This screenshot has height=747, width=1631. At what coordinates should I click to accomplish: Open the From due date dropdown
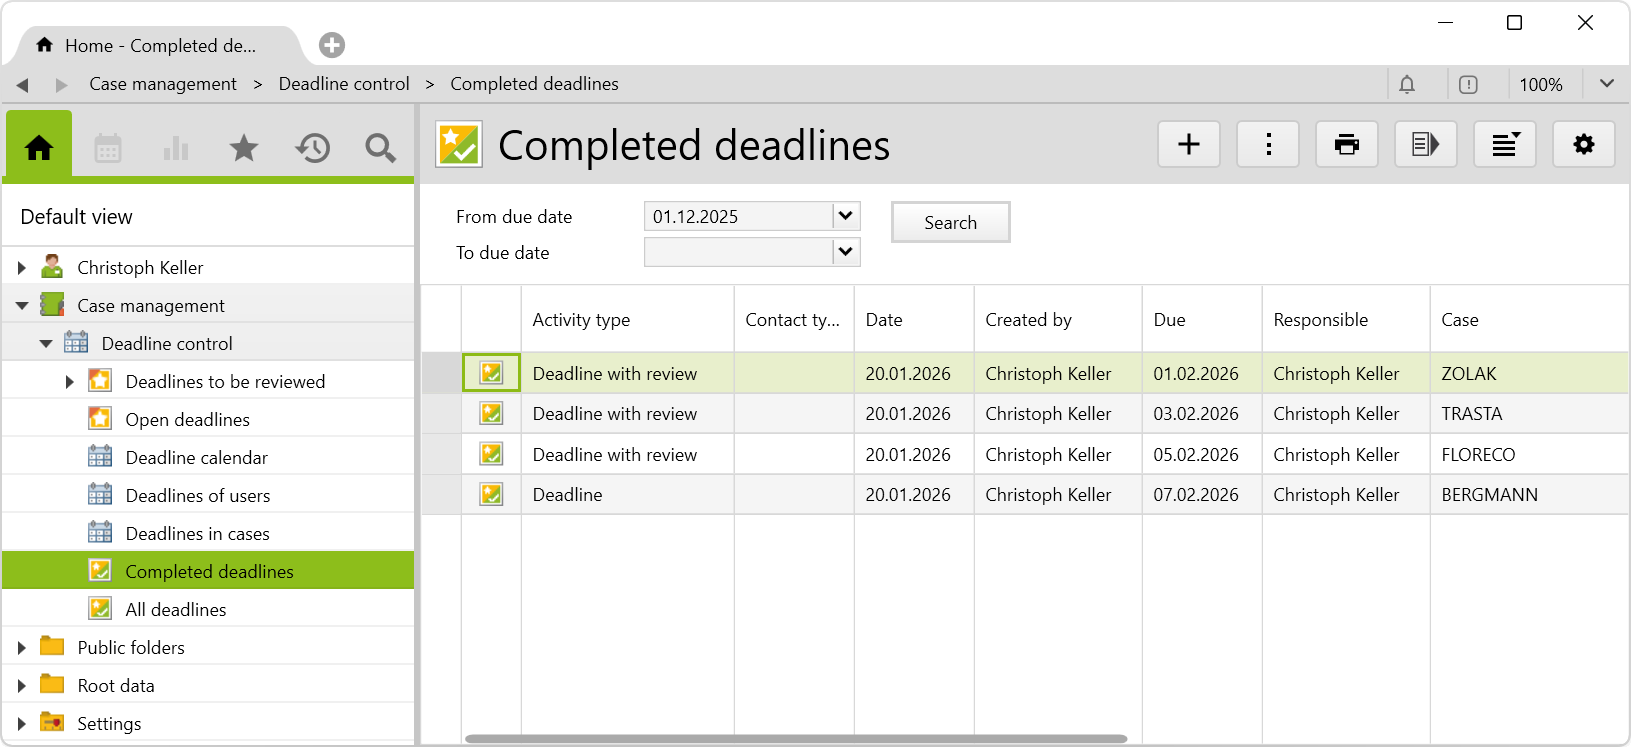tap(845, 216)
